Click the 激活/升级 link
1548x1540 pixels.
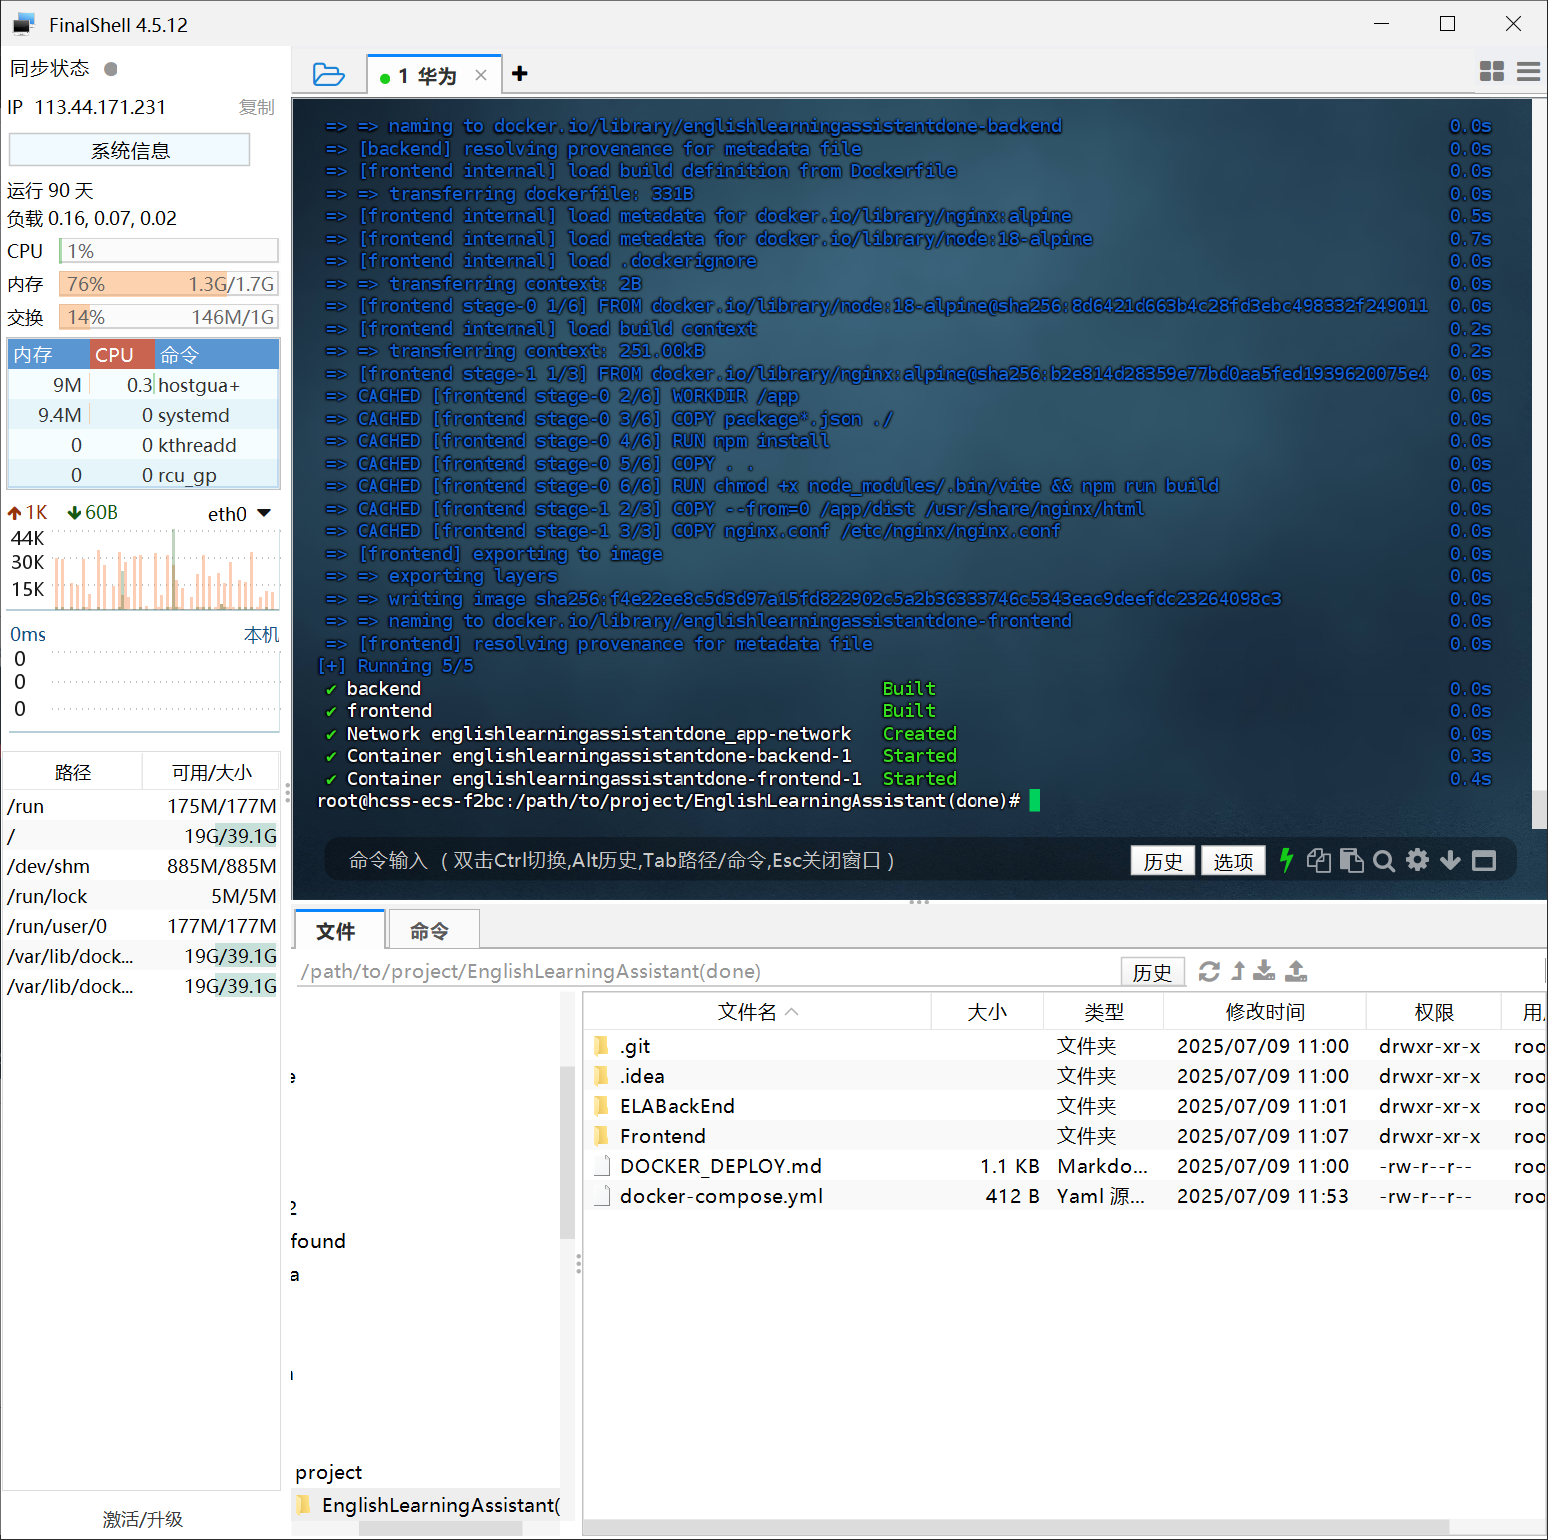click(142, 1519)
